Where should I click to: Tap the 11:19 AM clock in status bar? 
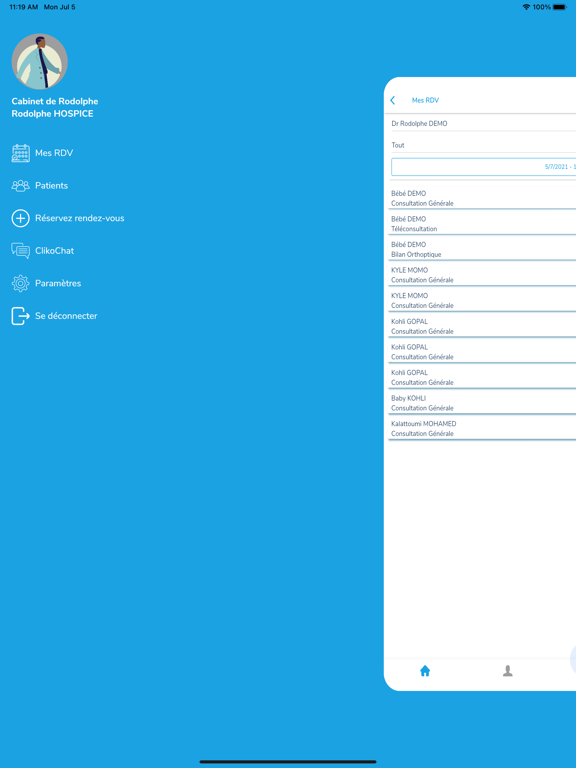24,7
